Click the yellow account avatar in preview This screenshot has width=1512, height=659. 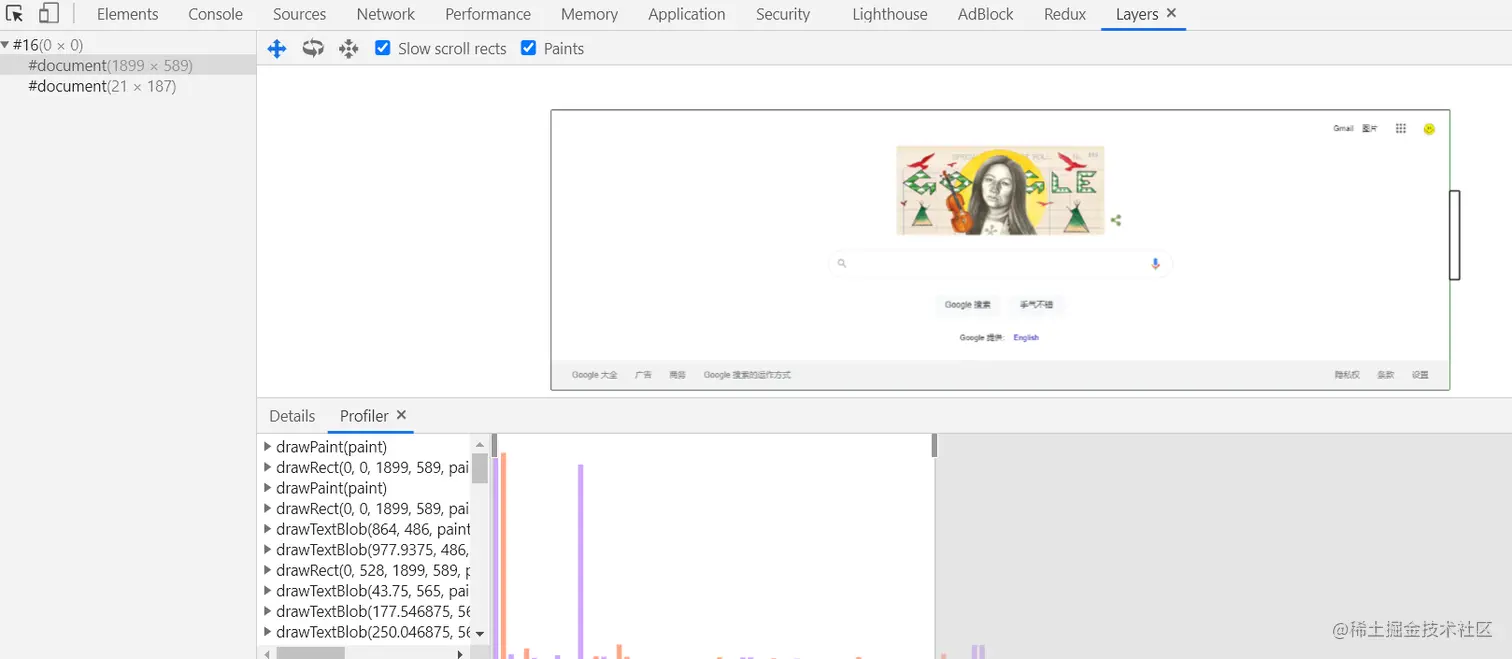point(1429,128)
